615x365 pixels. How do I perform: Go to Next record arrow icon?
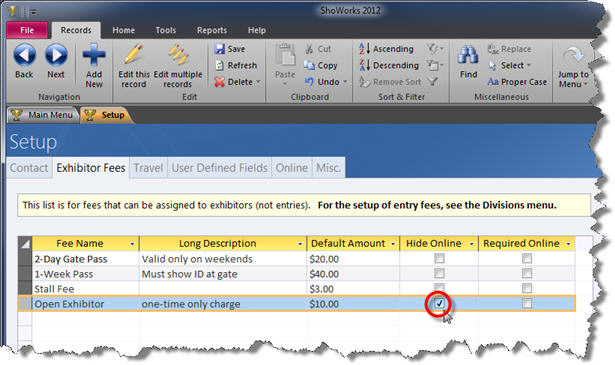(x=56, y=55)
